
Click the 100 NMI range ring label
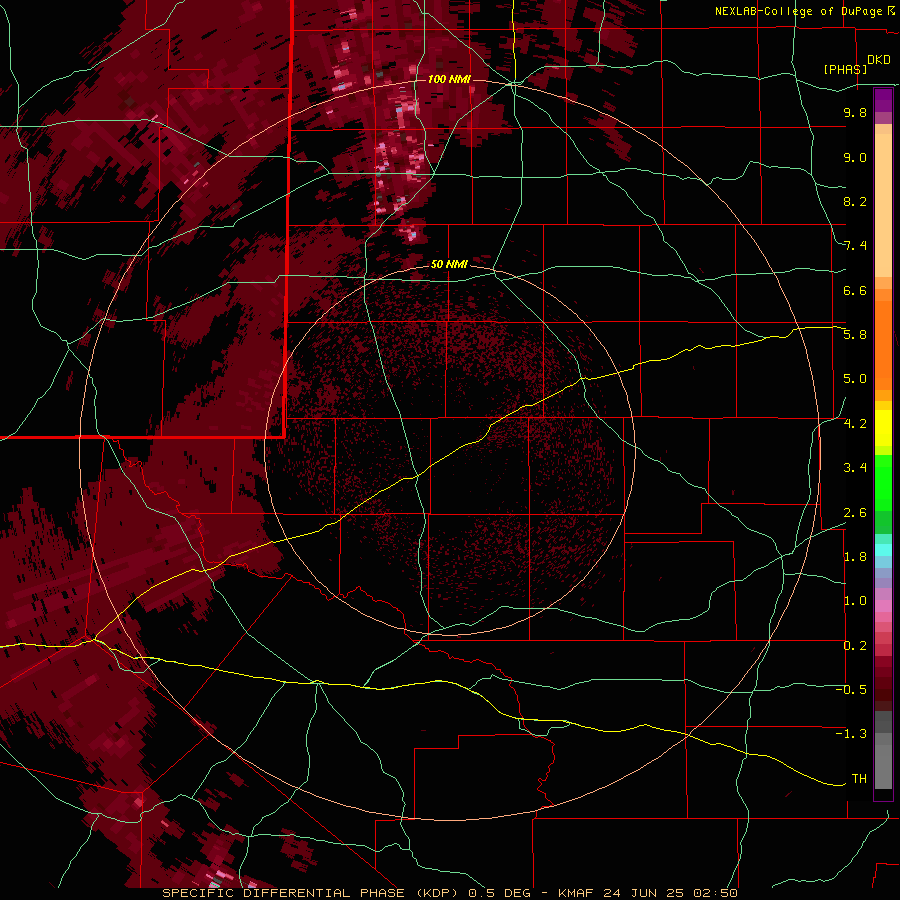pos(449,79)
